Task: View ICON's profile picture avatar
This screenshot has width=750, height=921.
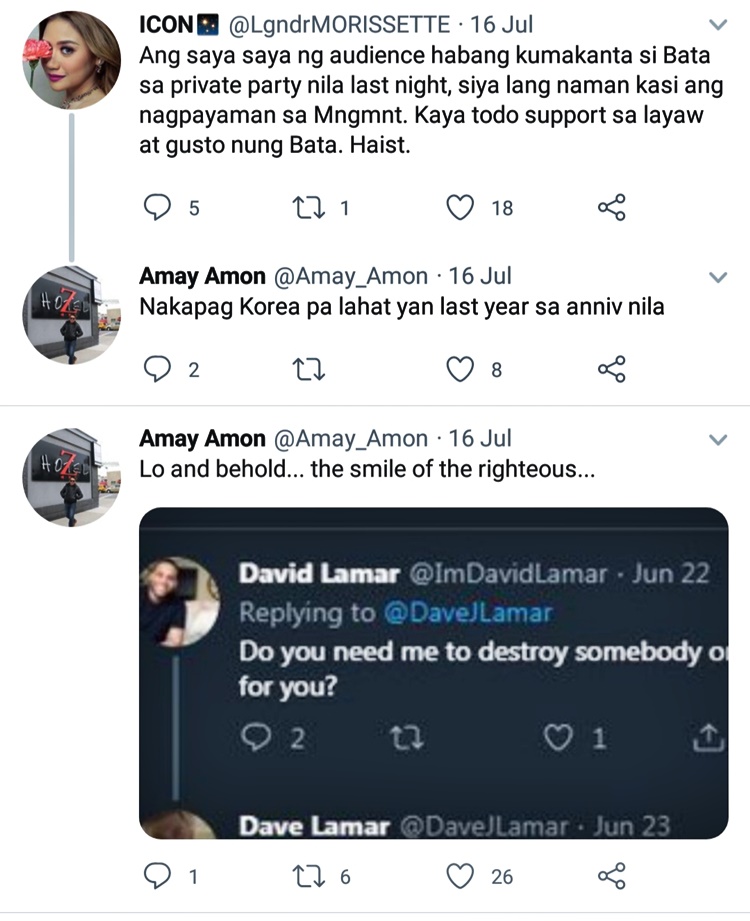Action: tap(72, 60)
